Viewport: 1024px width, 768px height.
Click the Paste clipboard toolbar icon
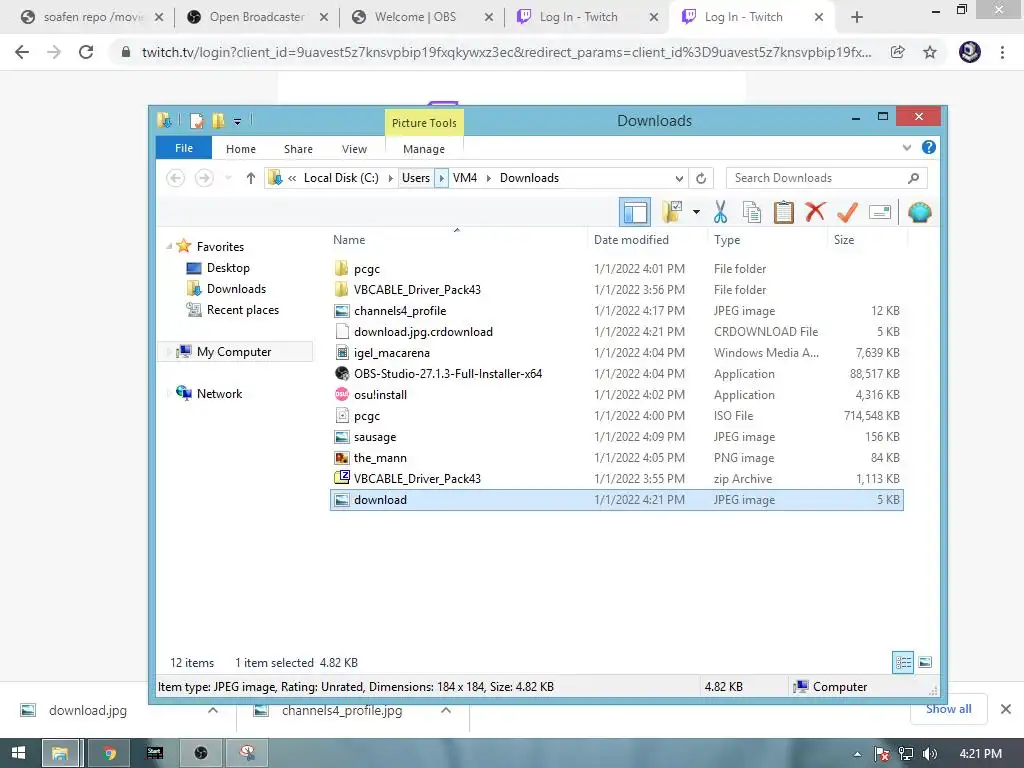tap(783, 212)
